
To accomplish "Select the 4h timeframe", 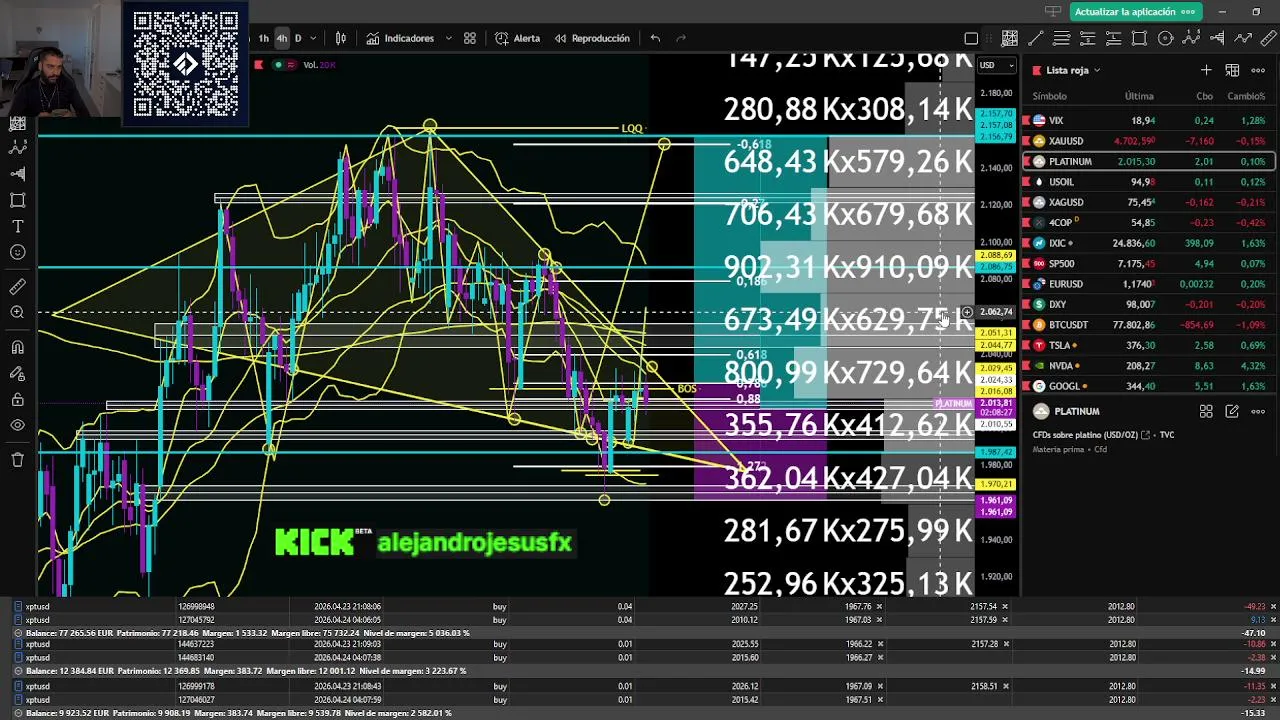I will coord(281,38).
